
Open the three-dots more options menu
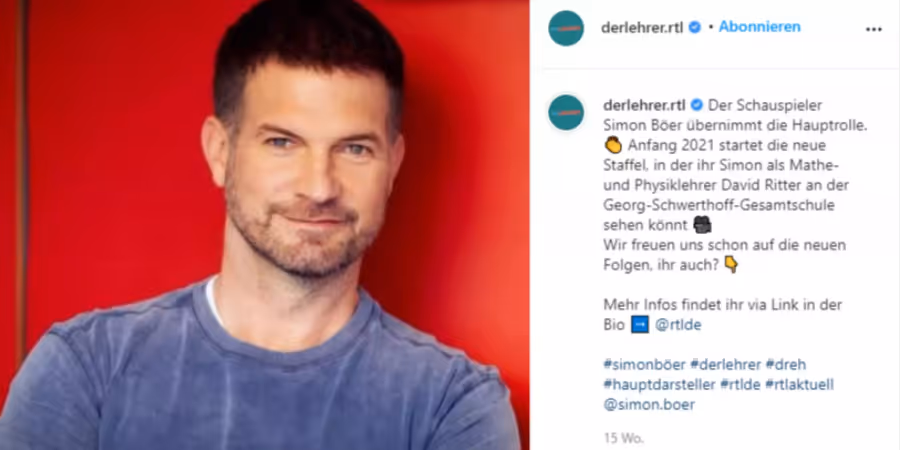pos(873,29)
